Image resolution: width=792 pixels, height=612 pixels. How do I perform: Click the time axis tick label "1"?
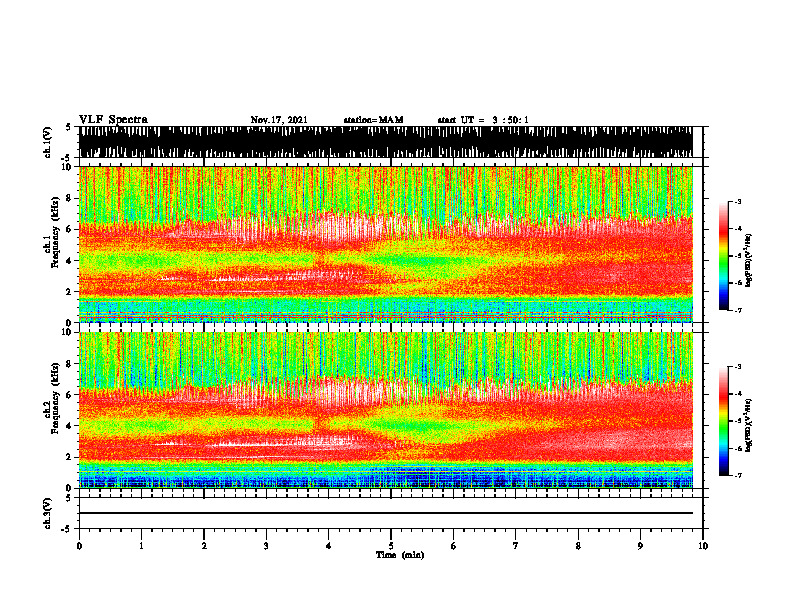(x=141, y=546)
